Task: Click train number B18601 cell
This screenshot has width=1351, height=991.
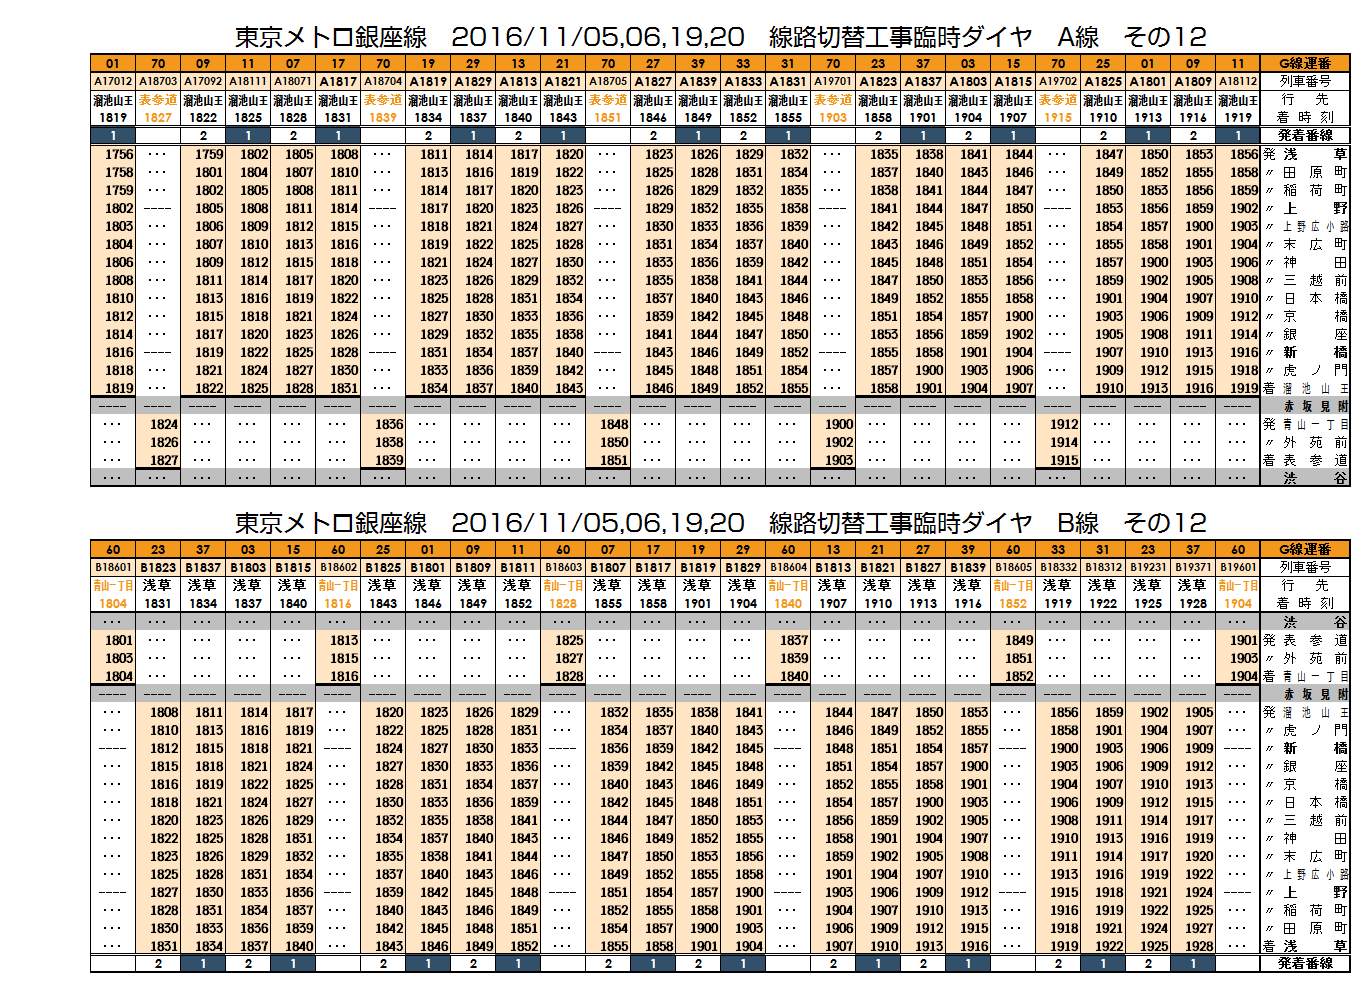Action: tap(113, 567)
